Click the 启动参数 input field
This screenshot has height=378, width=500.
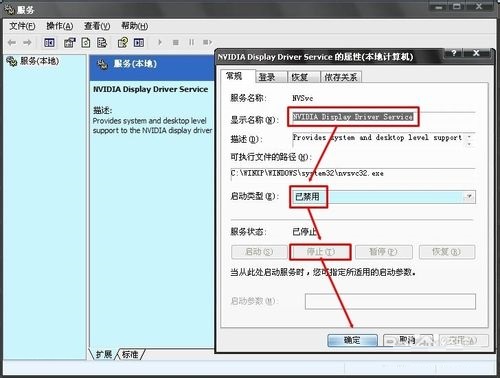point(390,301)
